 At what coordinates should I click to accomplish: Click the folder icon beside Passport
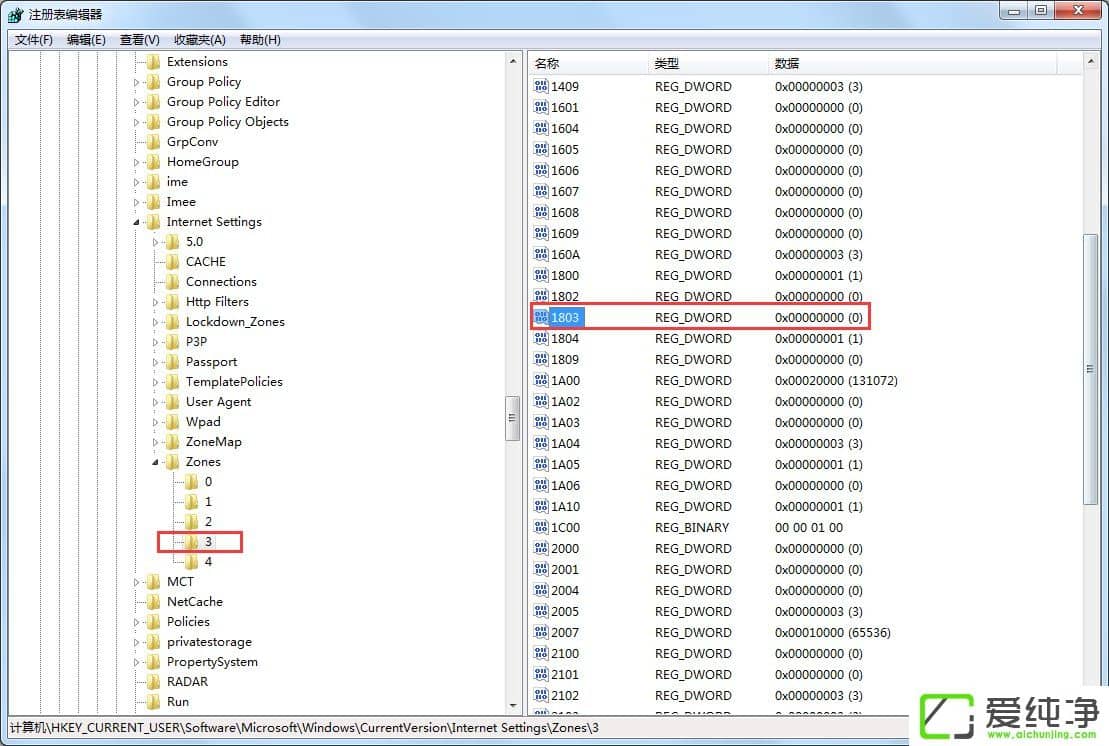click(173, 361)
